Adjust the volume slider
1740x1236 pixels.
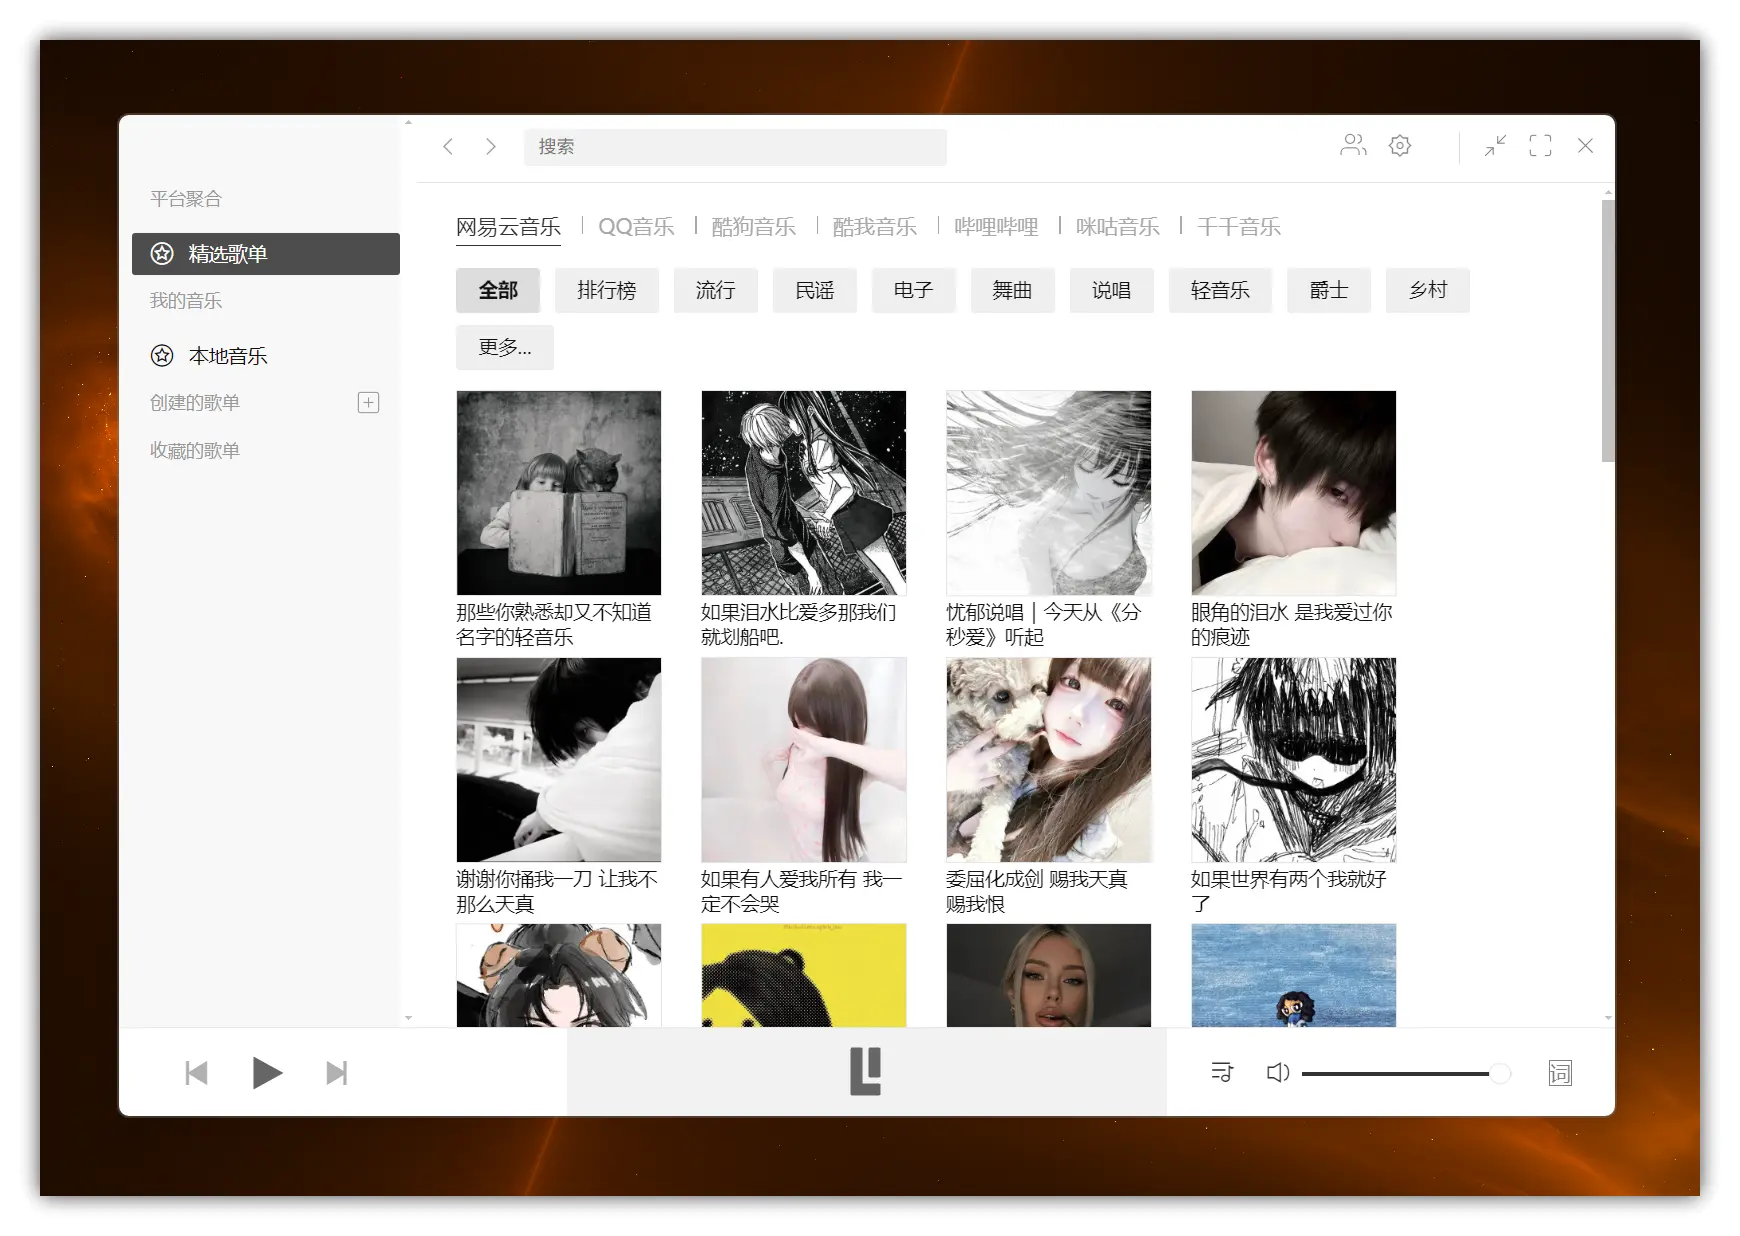click(1405, 1073)
